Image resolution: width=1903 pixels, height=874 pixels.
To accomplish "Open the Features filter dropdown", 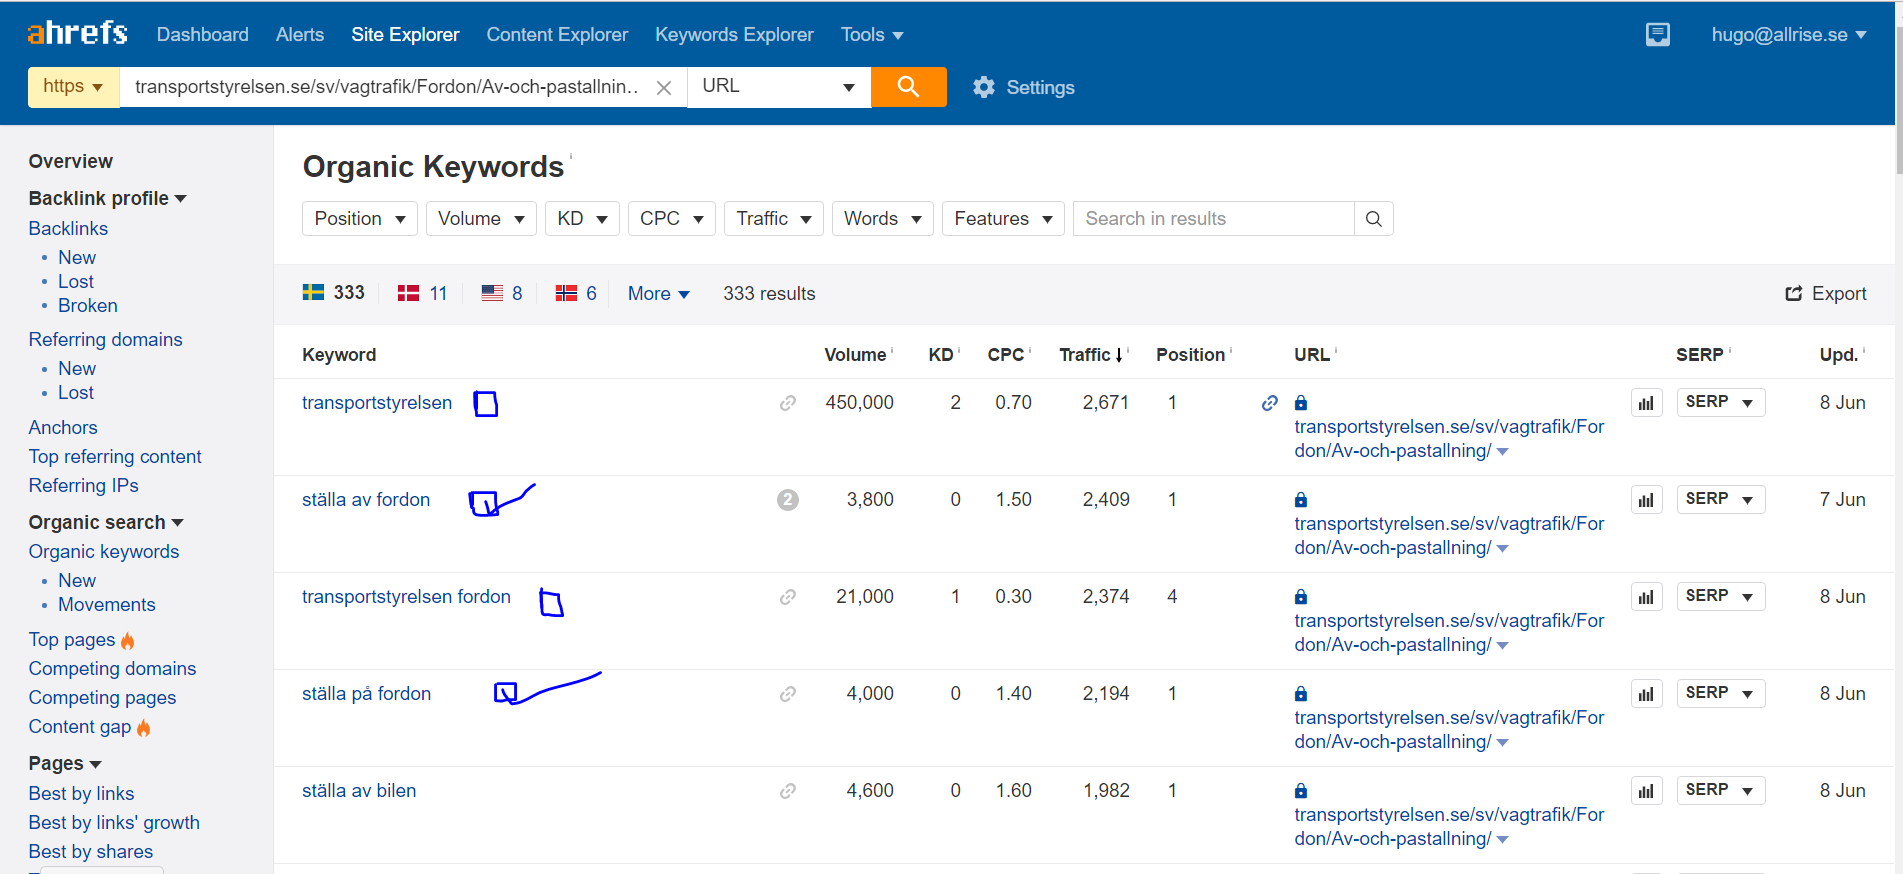I will pos(1003,219).
